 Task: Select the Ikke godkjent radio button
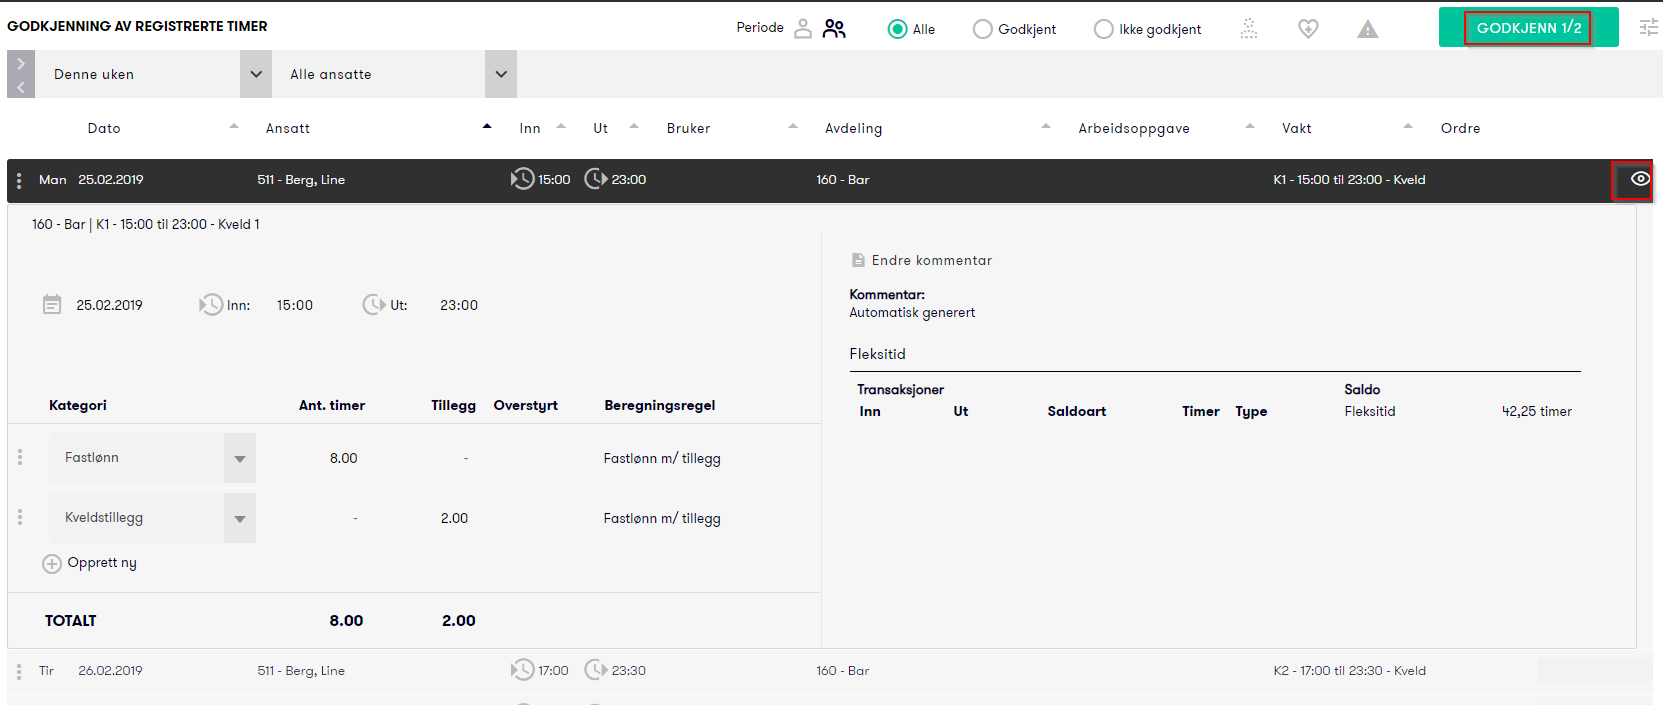pyautogui.click(x=1103, y=29)
